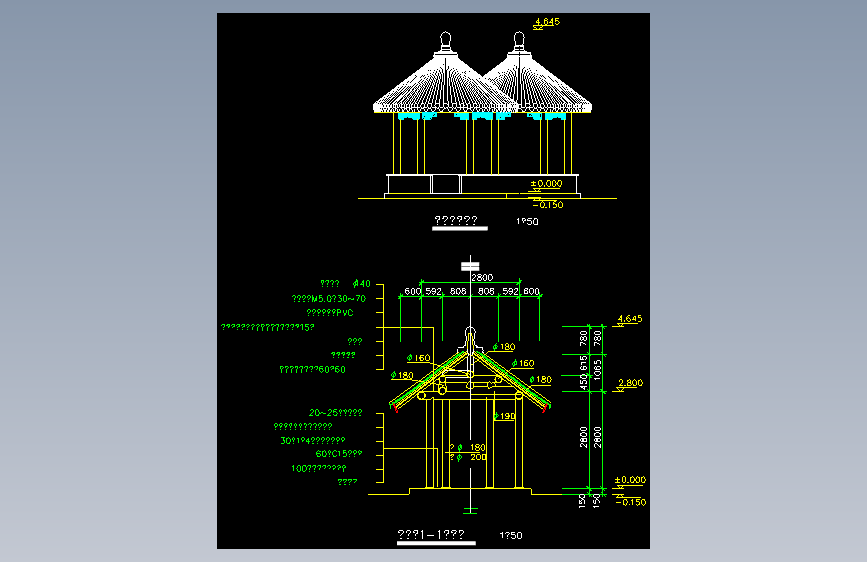Screen dimensions: 867x562
Task: Click the annotation starting with 100
Action: (x=318, y=468)
